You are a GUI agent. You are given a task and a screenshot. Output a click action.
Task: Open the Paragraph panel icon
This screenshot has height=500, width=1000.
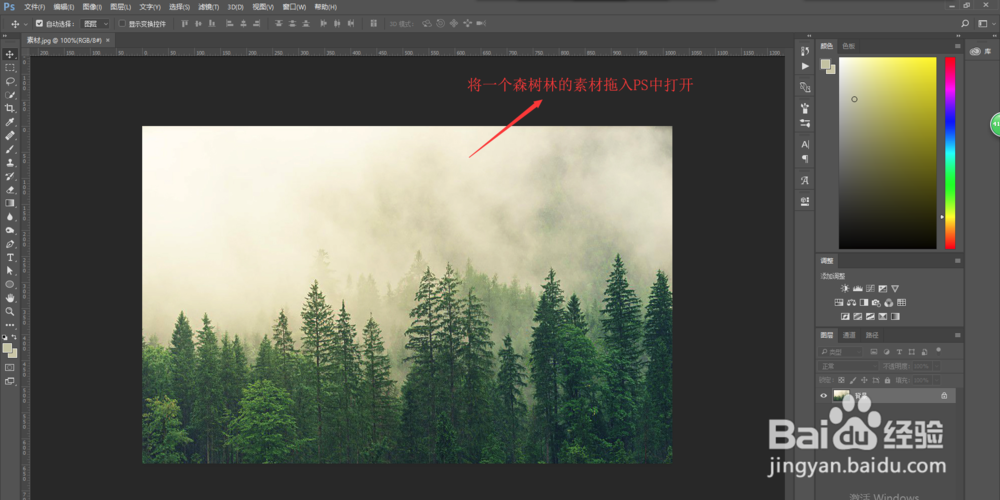pyautogui.click(x=805, y=159)
